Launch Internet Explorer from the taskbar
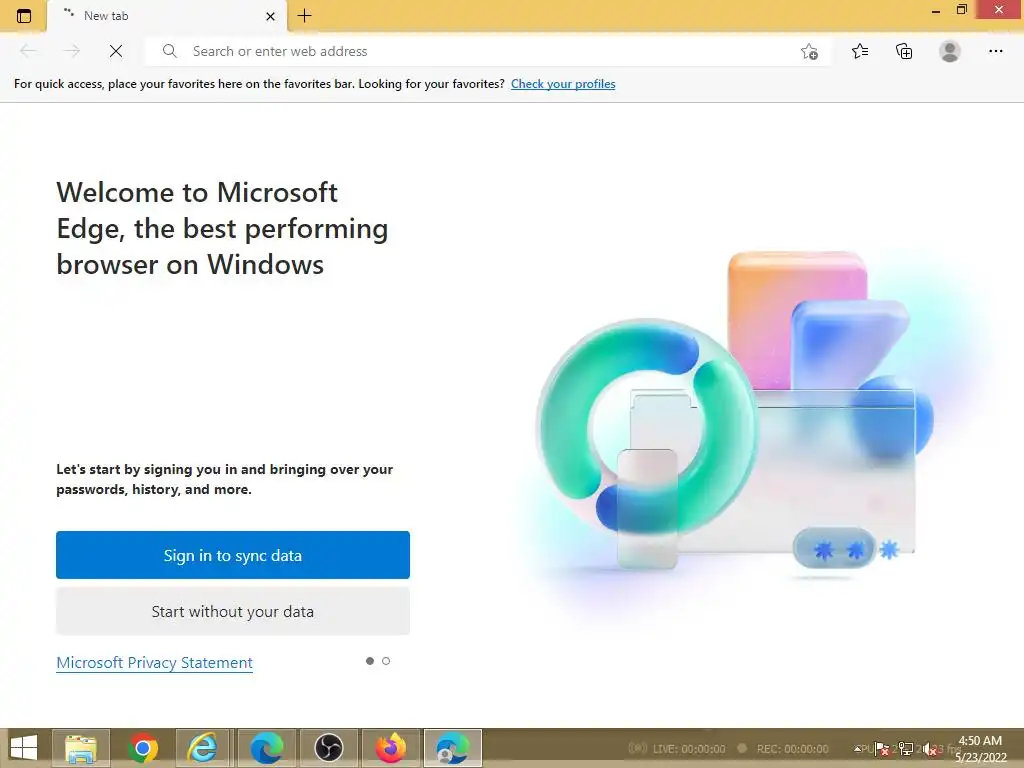This screenshot has width=1024, height=768. [x=202, y=748]
